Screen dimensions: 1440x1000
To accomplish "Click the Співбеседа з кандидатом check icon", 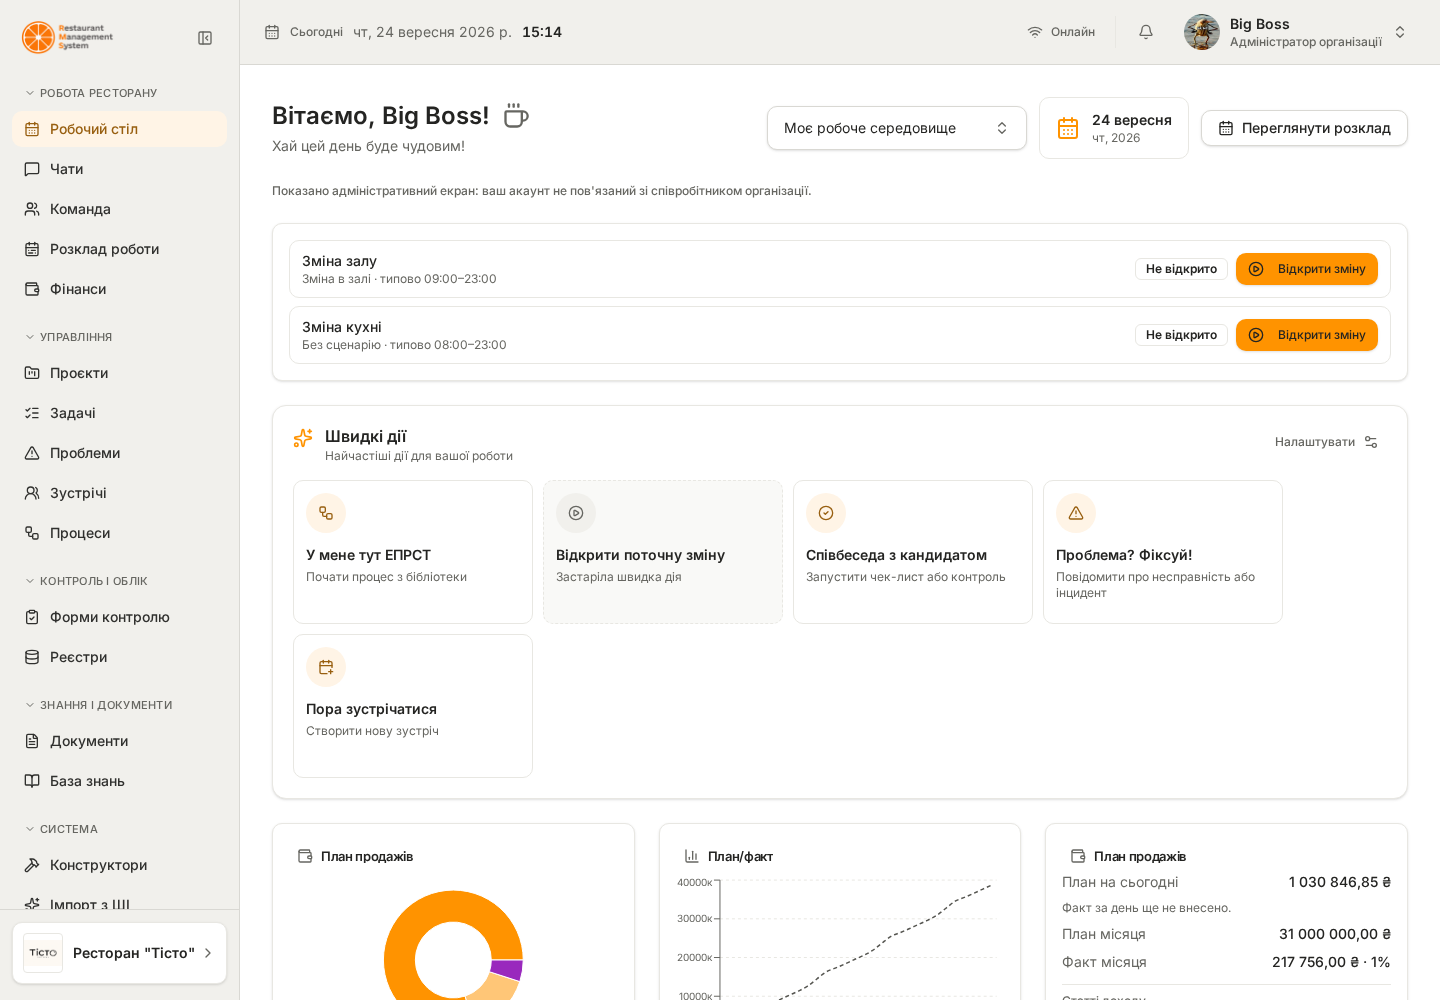I will (x=826, y=513).
